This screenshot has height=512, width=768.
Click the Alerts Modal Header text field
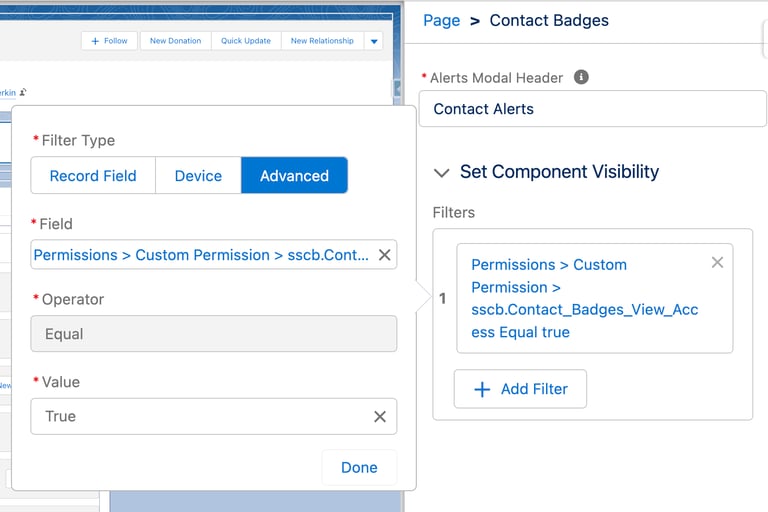tap(592, 108)
